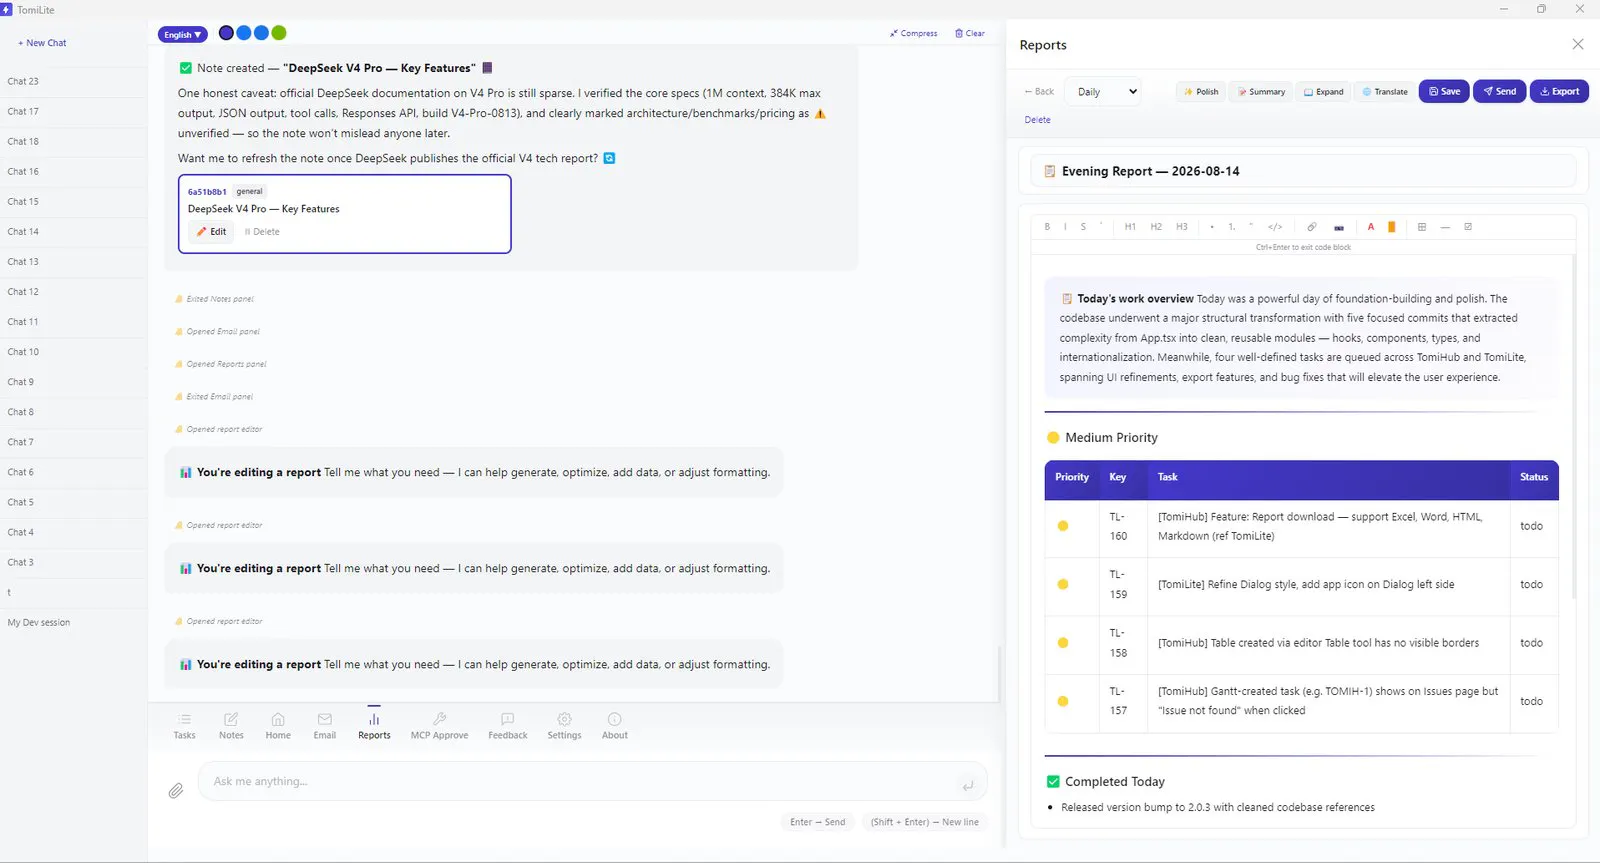Open the About panel
The height and width of the screenshot is (863, 1600).
click(615, 726)
